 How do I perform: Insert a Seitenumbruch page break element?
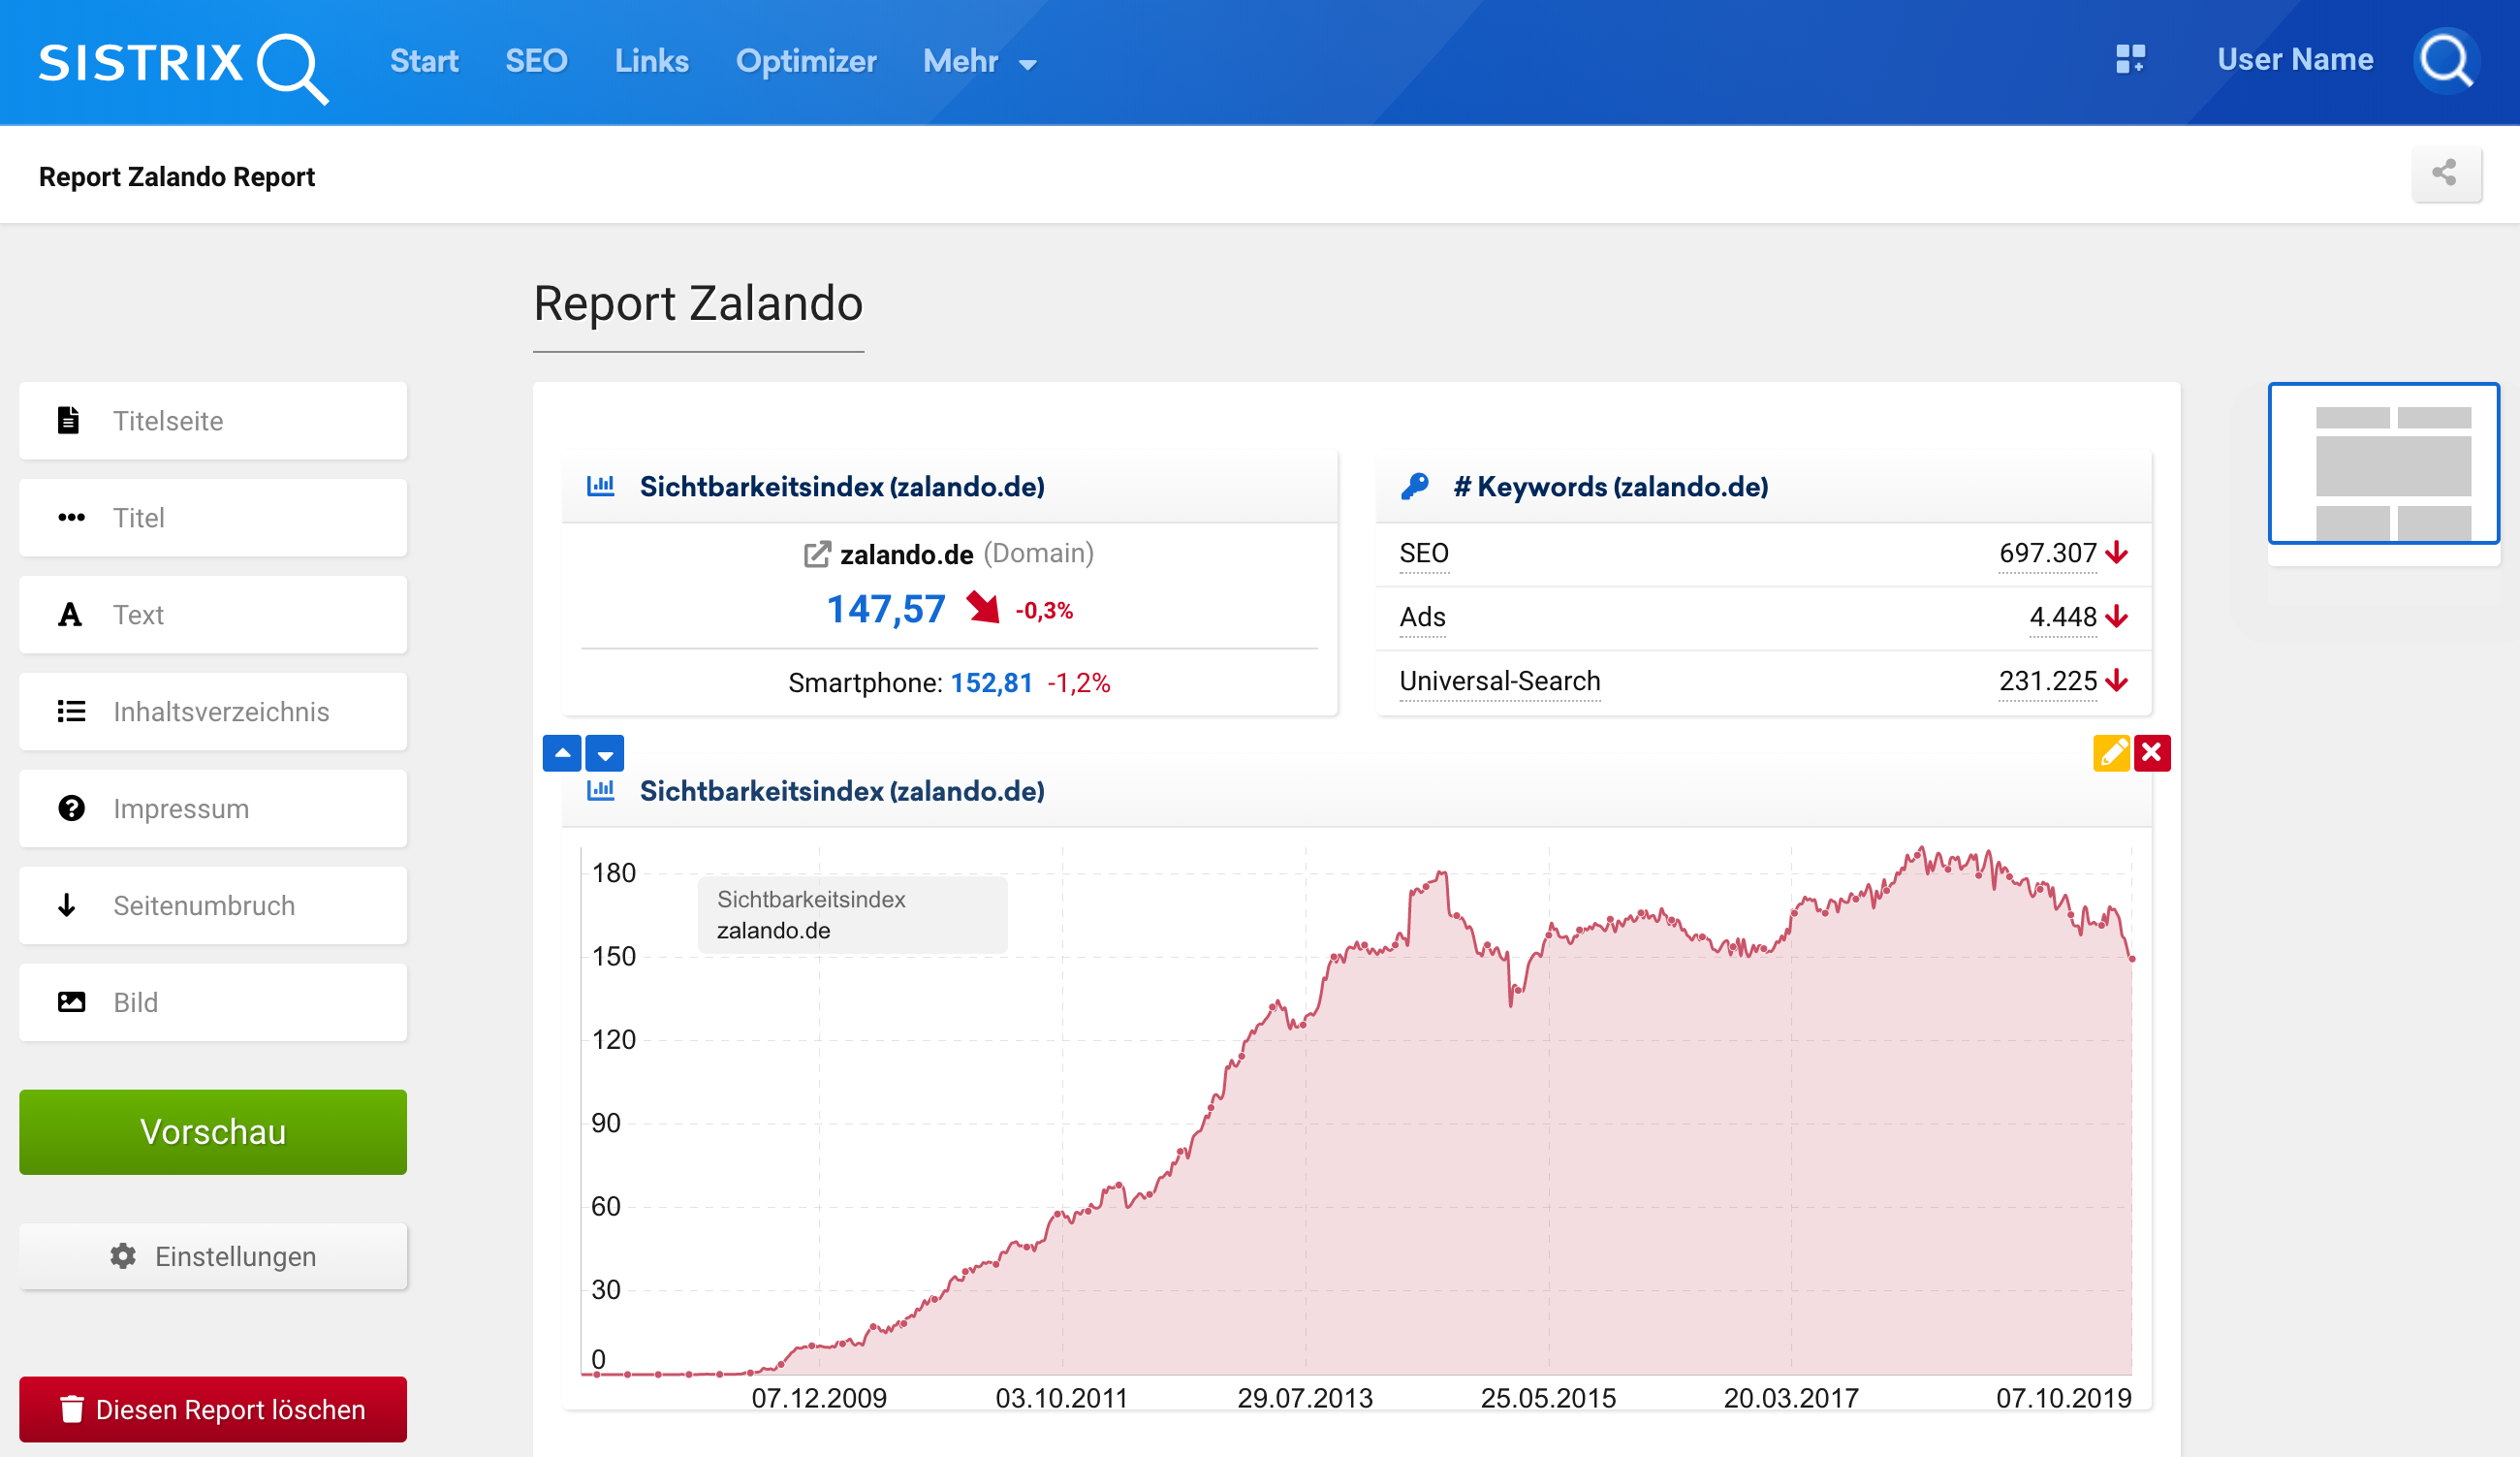click(x=213, y=905)
